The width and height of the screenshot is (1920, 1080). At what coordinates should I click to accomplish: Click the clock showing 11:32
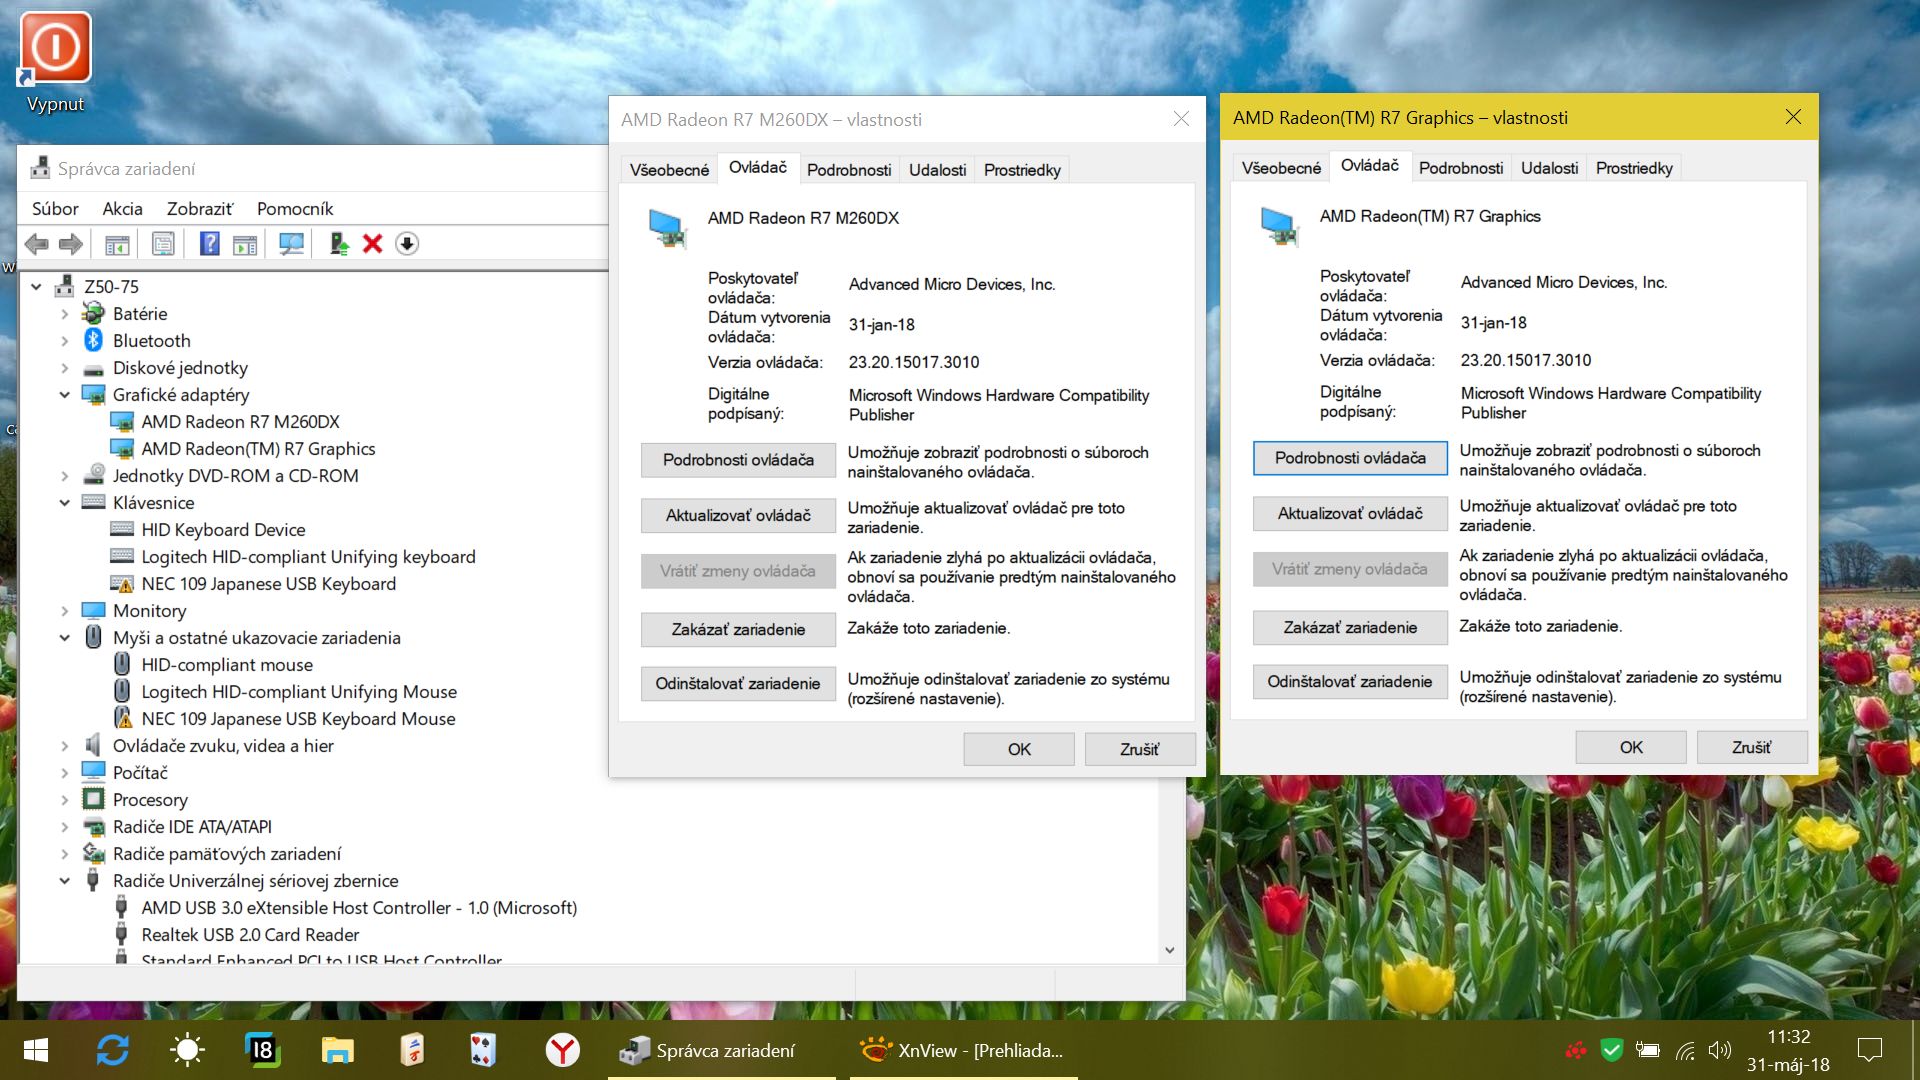coord(1788,1037)
